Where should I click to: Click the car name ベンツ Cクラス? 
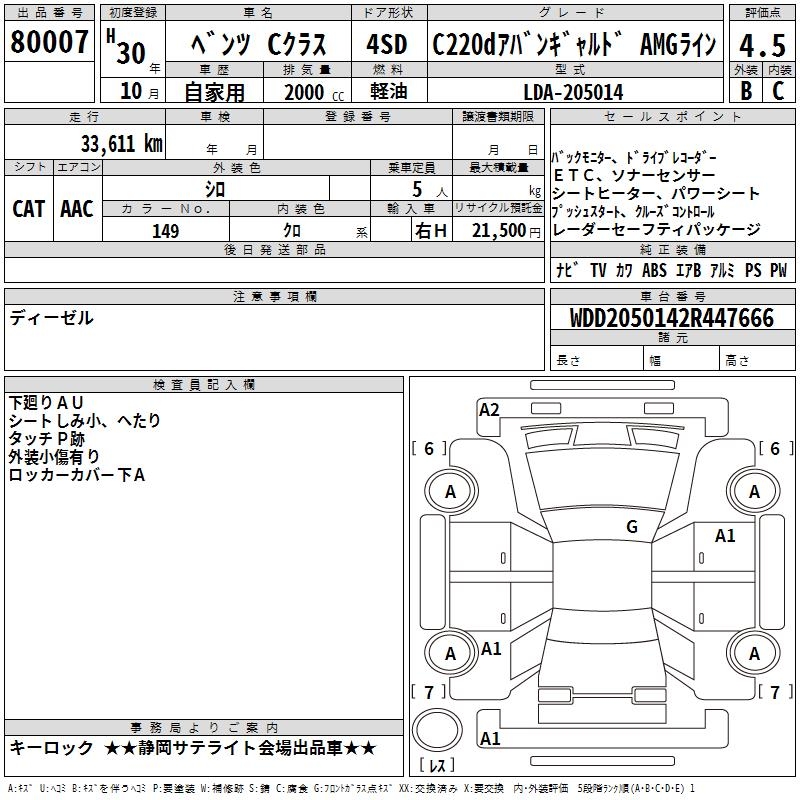258,44
